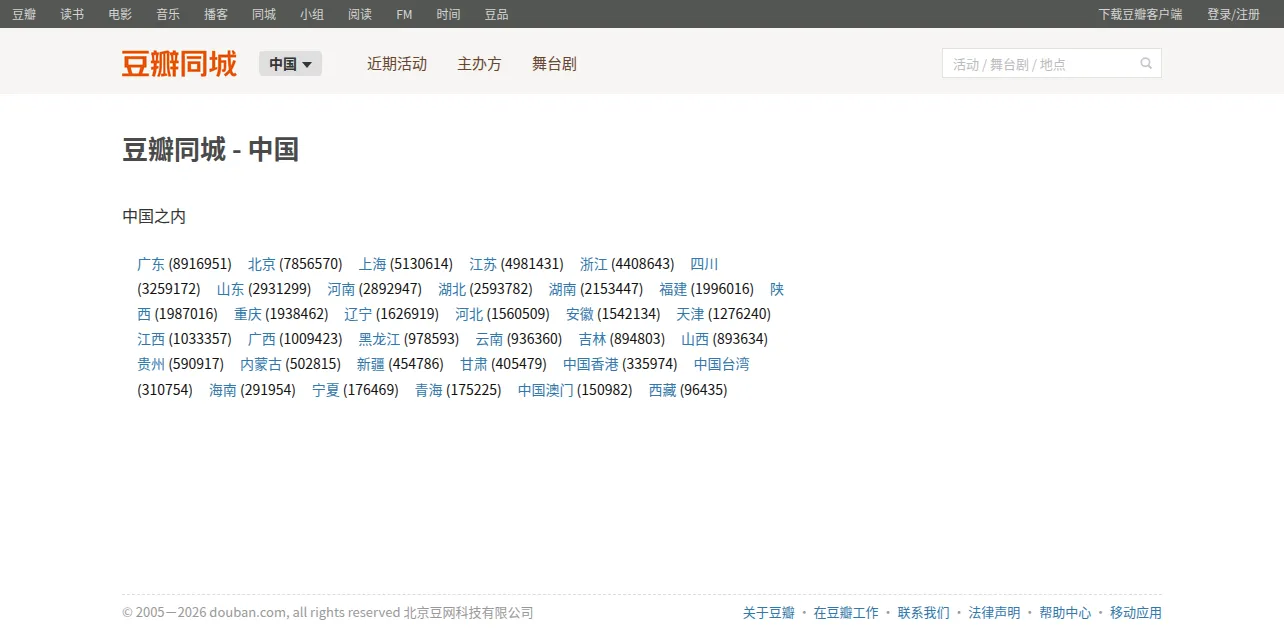Image resolution: width=1284 pixels, height=629 pixels.
Task: Select the 安徽 link
Action: click(x=580, y=314)
